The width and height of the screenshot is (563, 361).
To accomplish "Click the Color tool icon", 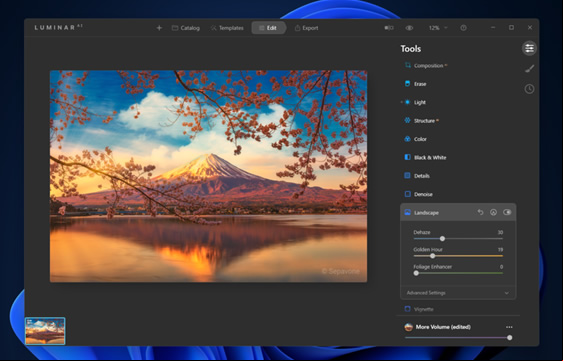I will tap(408, 139).
